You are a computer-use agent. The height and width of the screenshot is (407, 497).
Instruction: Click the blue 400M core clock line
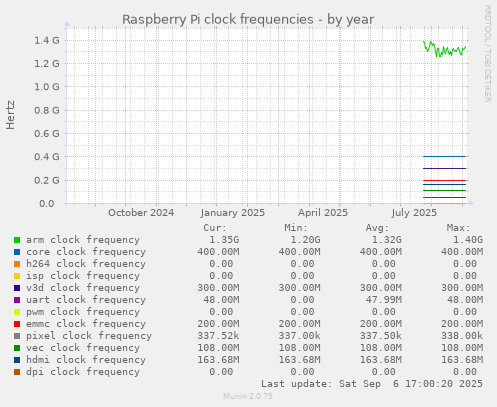pyautogui.click(x=444, y=156)
